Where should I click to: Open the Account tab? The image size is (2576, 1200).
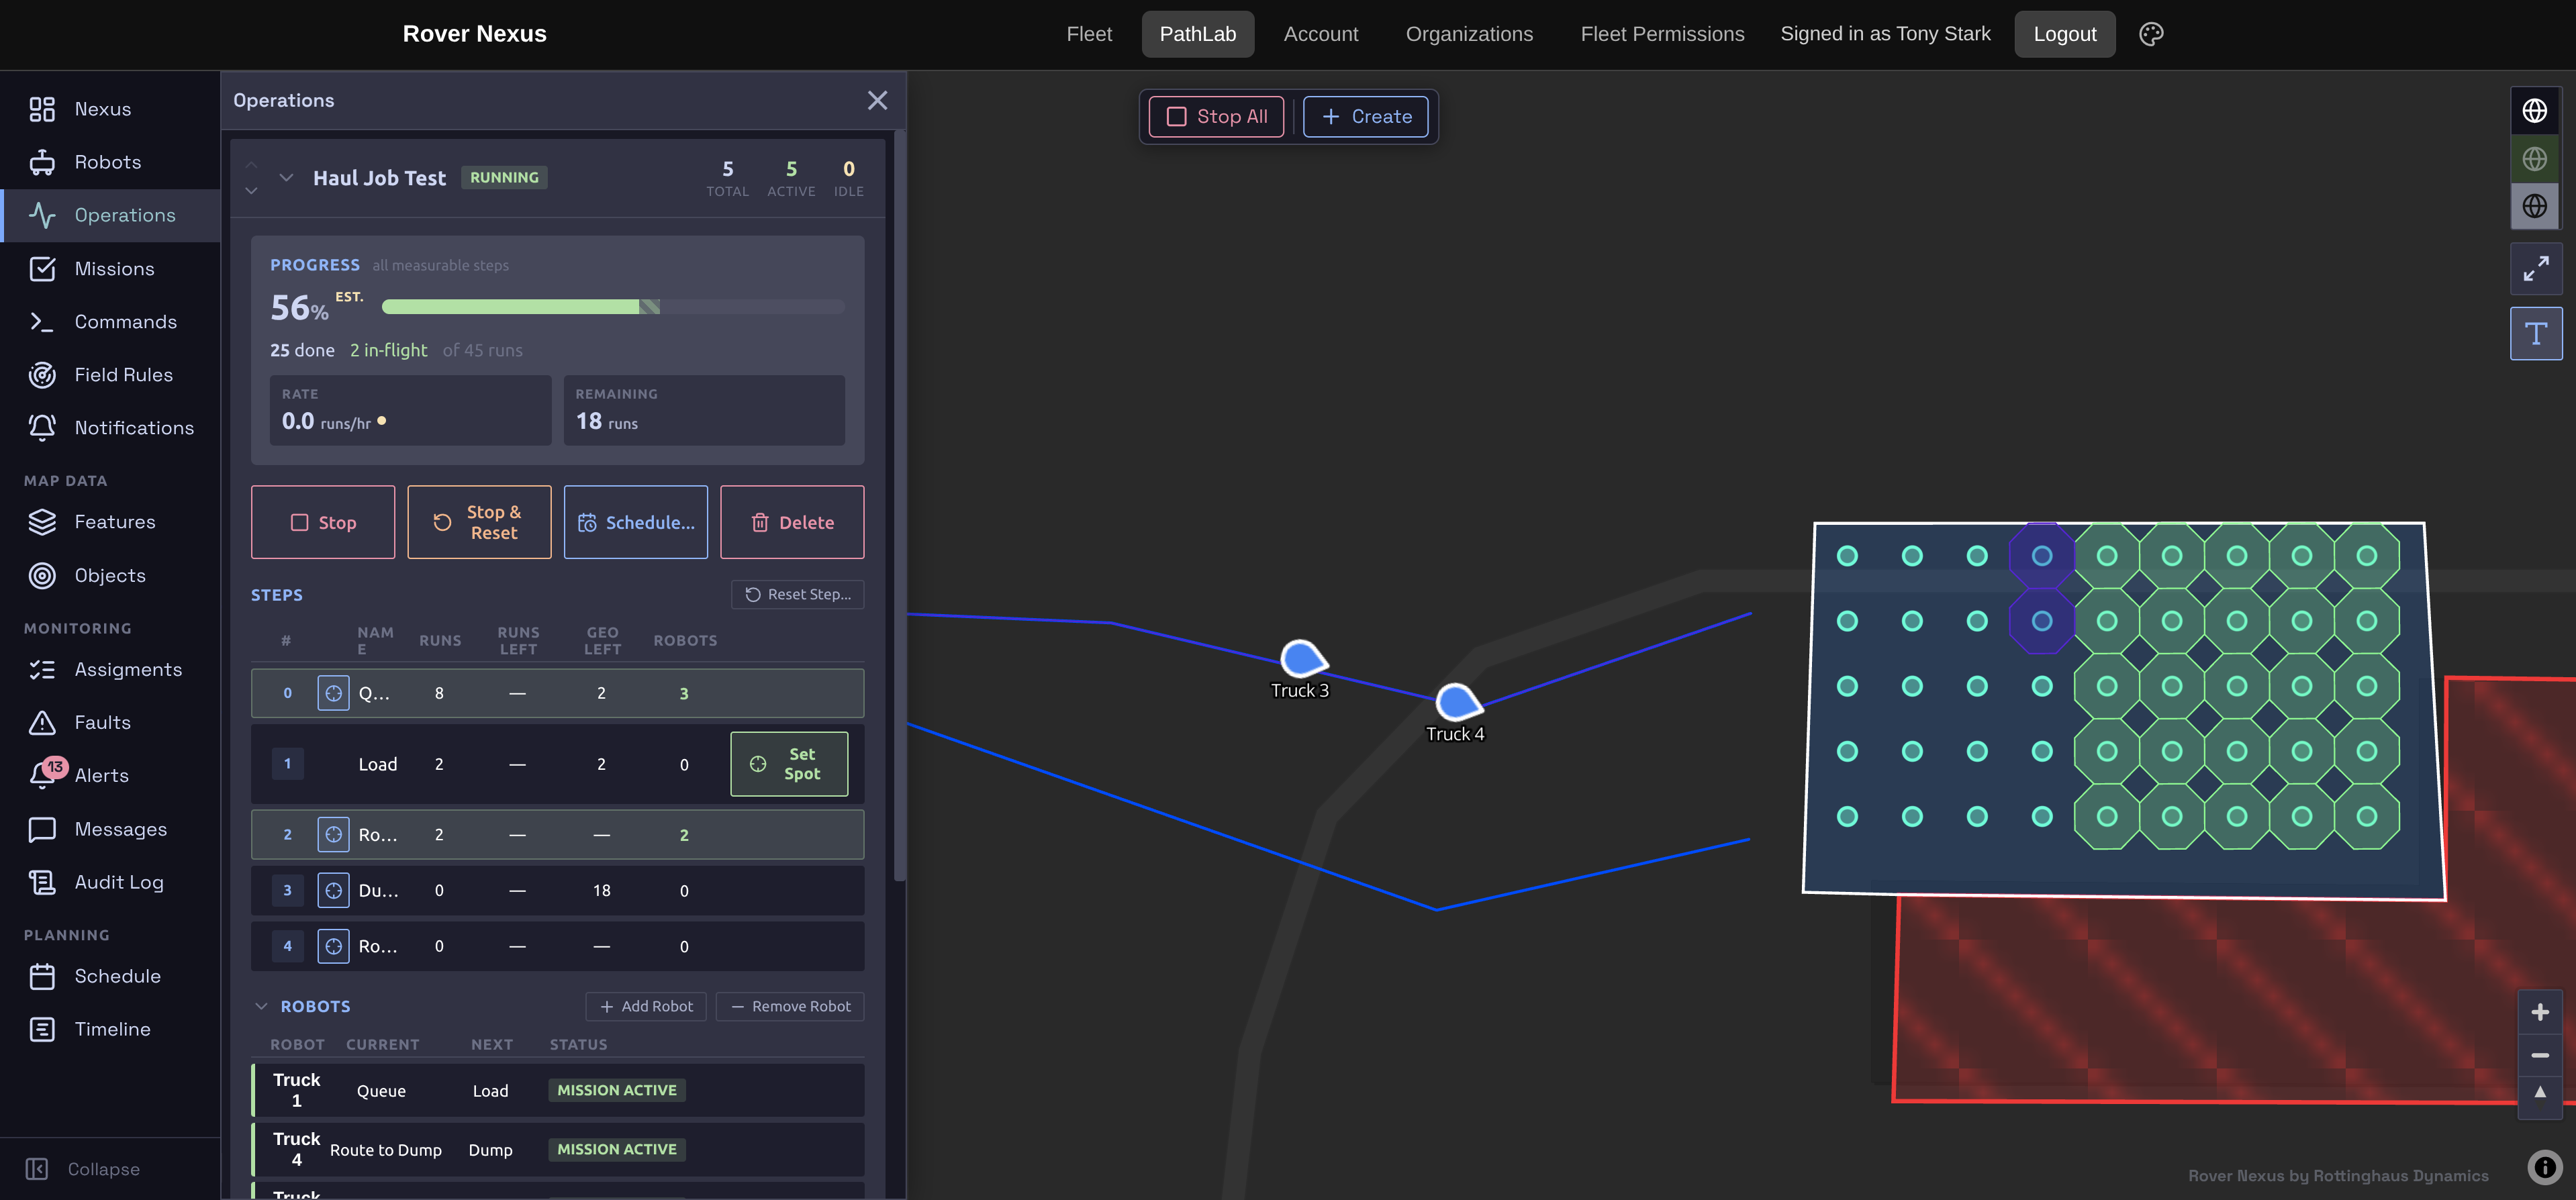pyautogui.click(x=1321, y=34)
